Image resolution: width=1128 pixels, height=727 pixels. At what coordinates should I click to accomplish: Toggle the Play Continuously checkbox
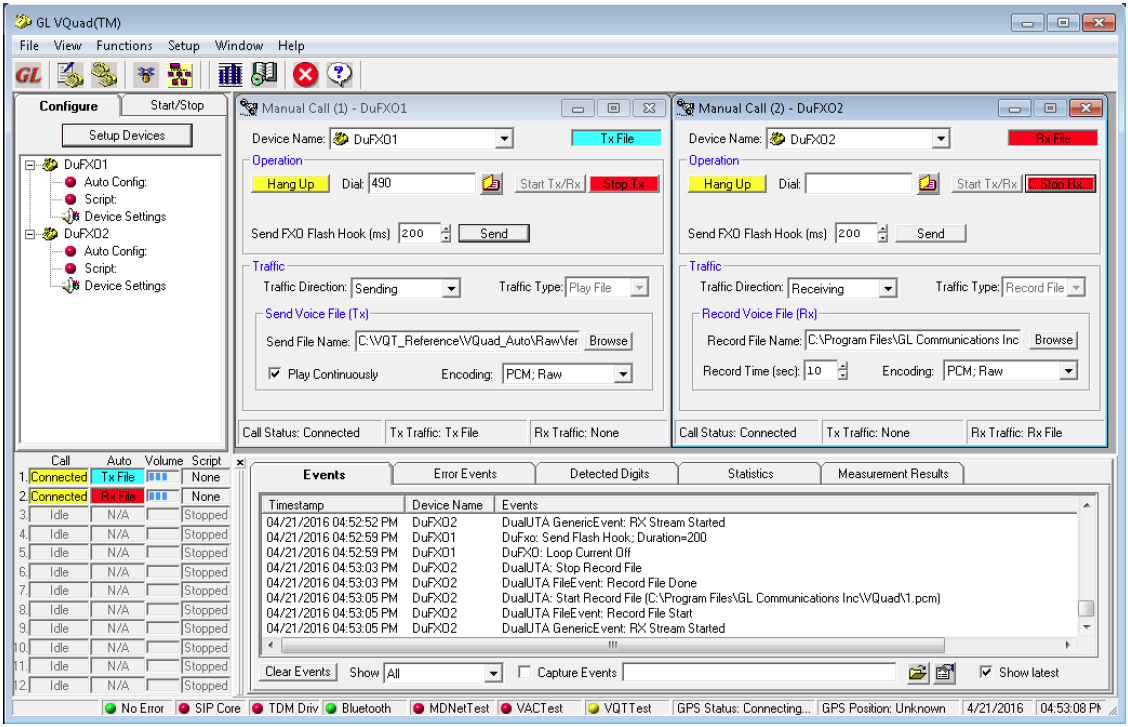coord(274,374)
